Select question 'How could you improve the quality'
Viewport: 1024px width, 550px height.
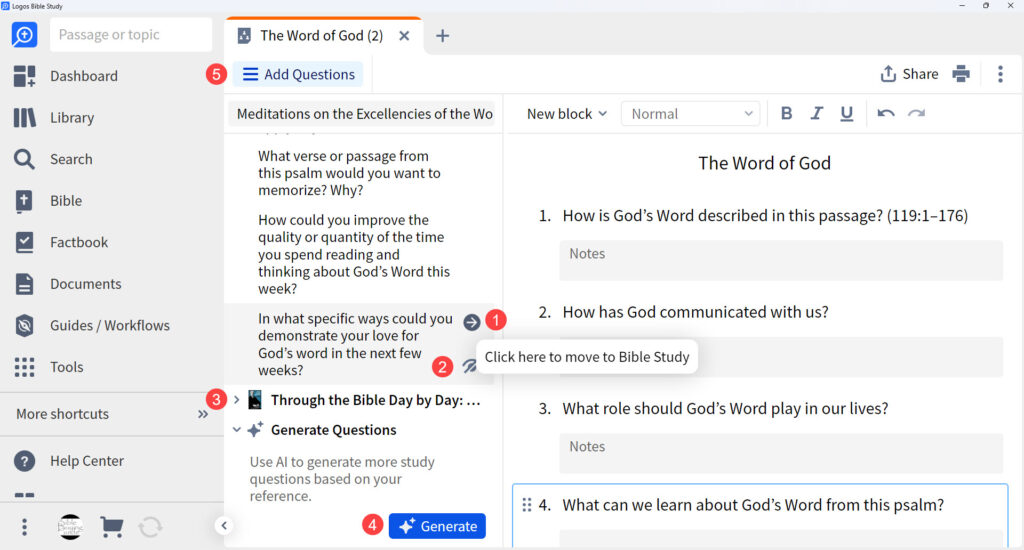click(x=354, y=254)
